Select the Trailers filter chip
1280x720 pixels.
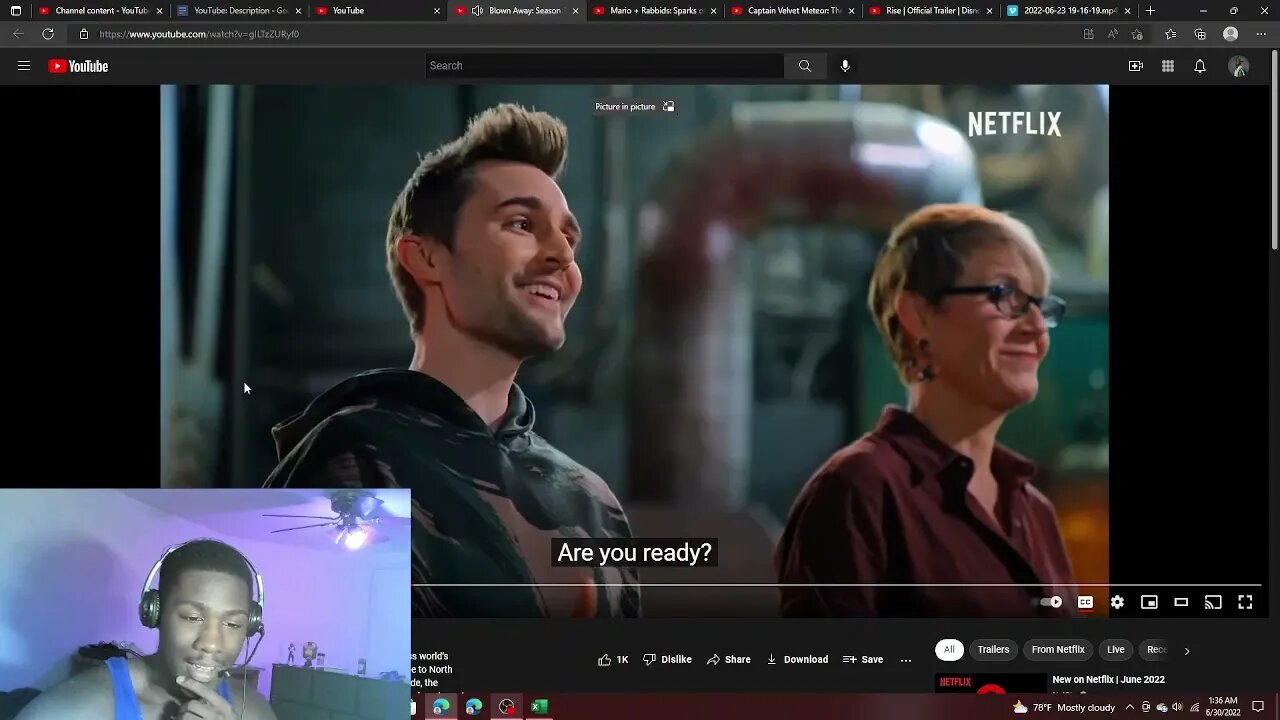pos(993,650)
